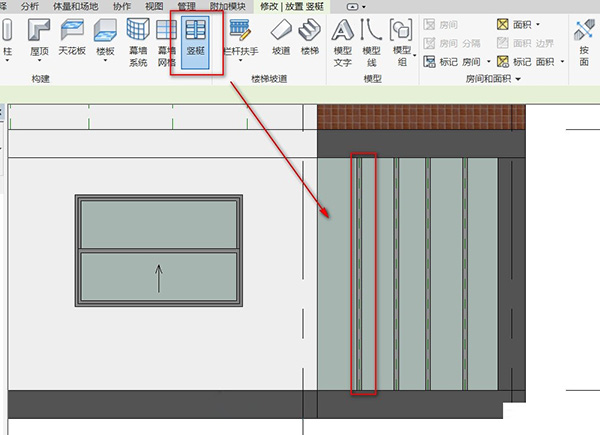Viewport: 600px width, 435px height.
Task: Select the 坡道 (Ramp) tool
Action: [x=281, y=37]
